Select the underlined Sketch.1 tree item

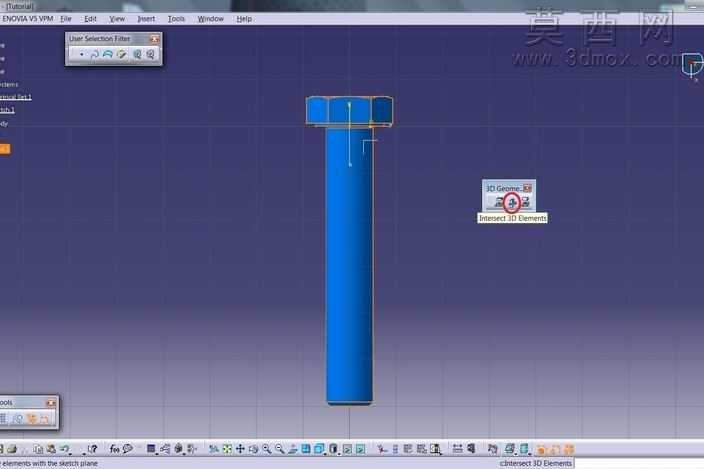7,110
